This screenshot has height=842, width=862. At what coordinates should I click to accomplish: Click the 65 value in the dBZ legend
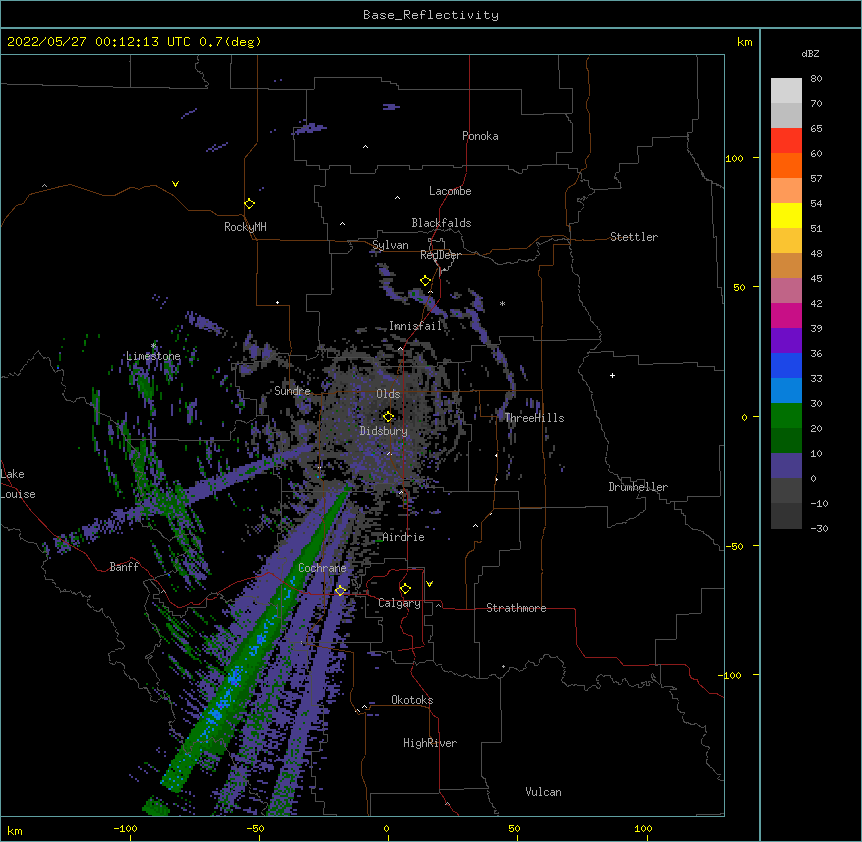click(x=816, y=128)
